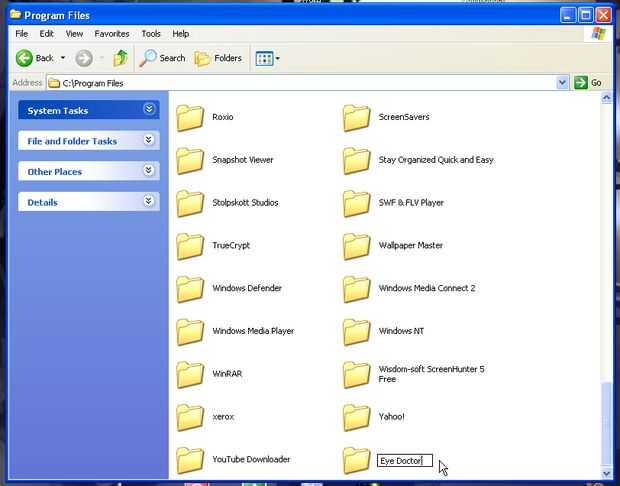Image resolution: width=620 pixels, height=486 pixels.
Task: Click the Yahoo! folder name
Action: pyautogui.click(x=391, y=416)
